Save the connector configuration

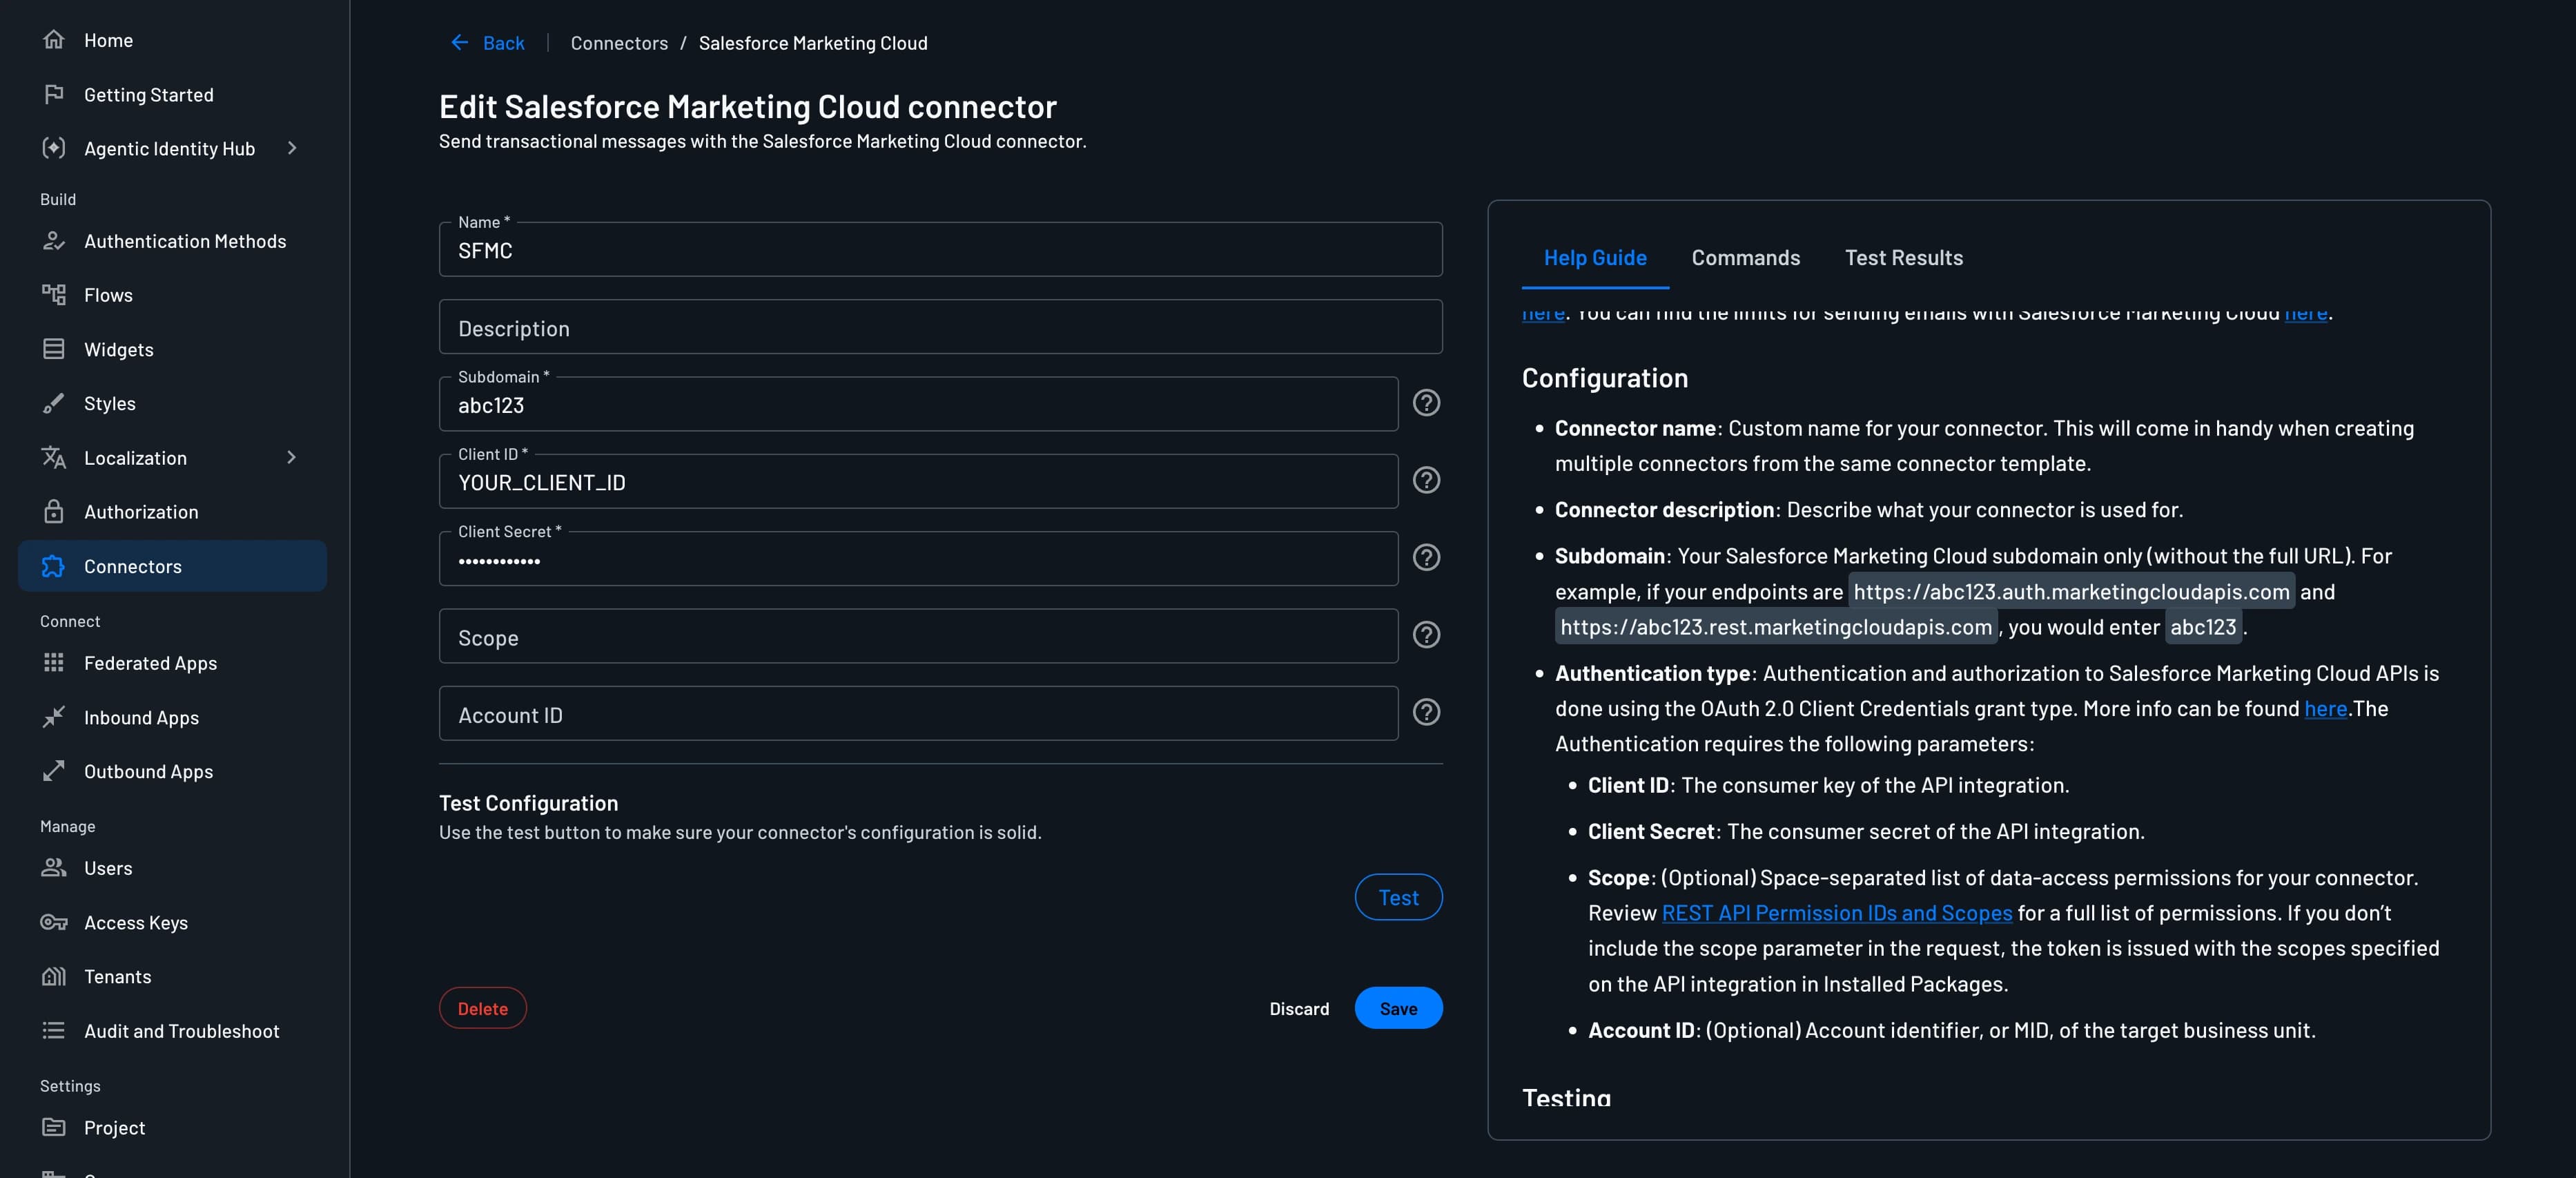point(1398,1008)
